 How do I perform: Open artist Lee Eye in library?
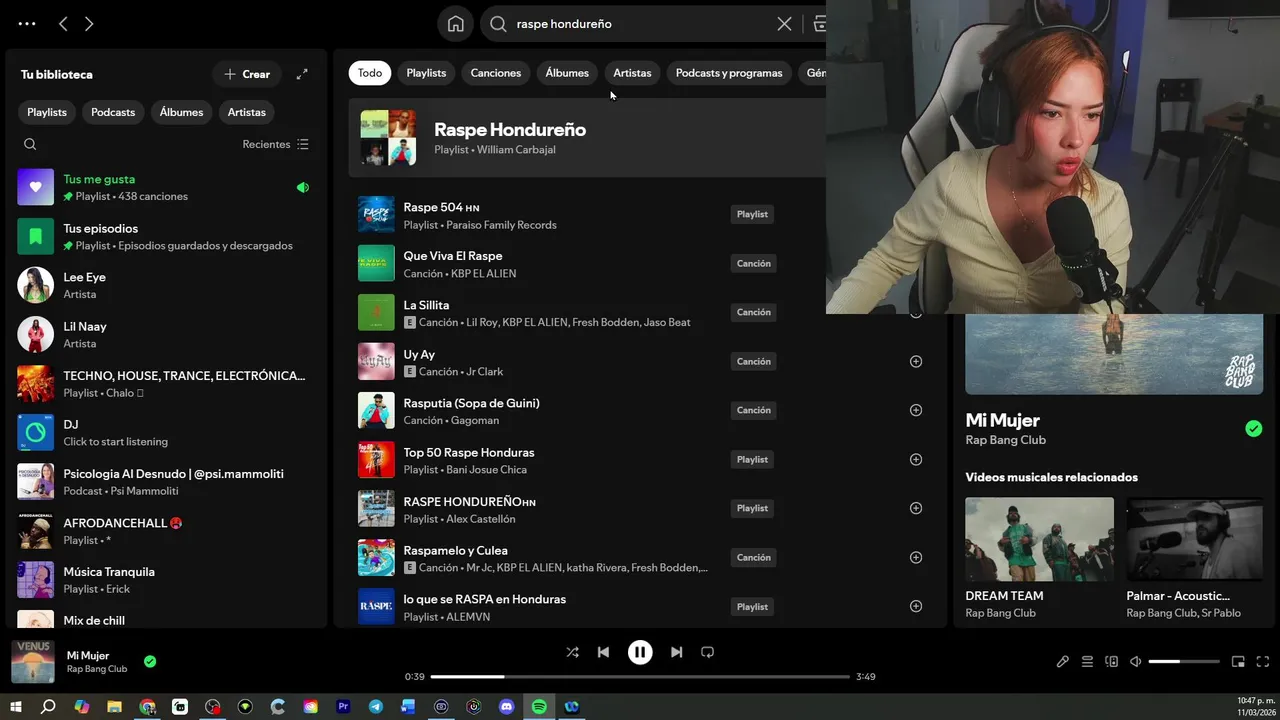click(x=165, y=285)
